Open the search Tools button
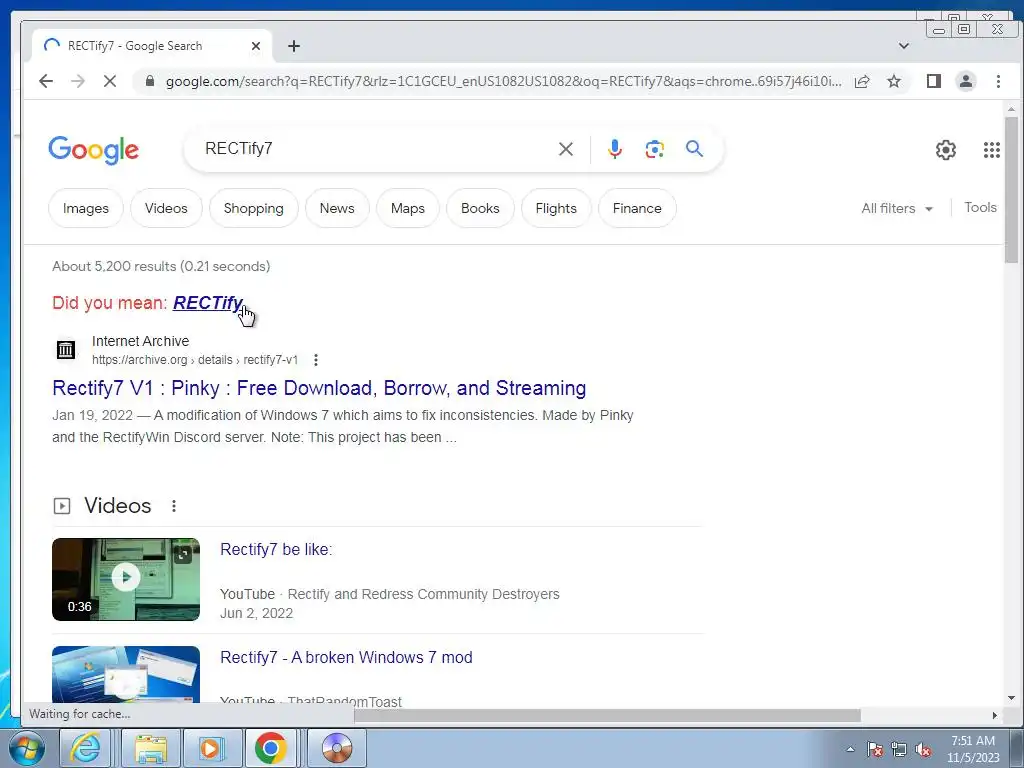 [x=980, y=208]
